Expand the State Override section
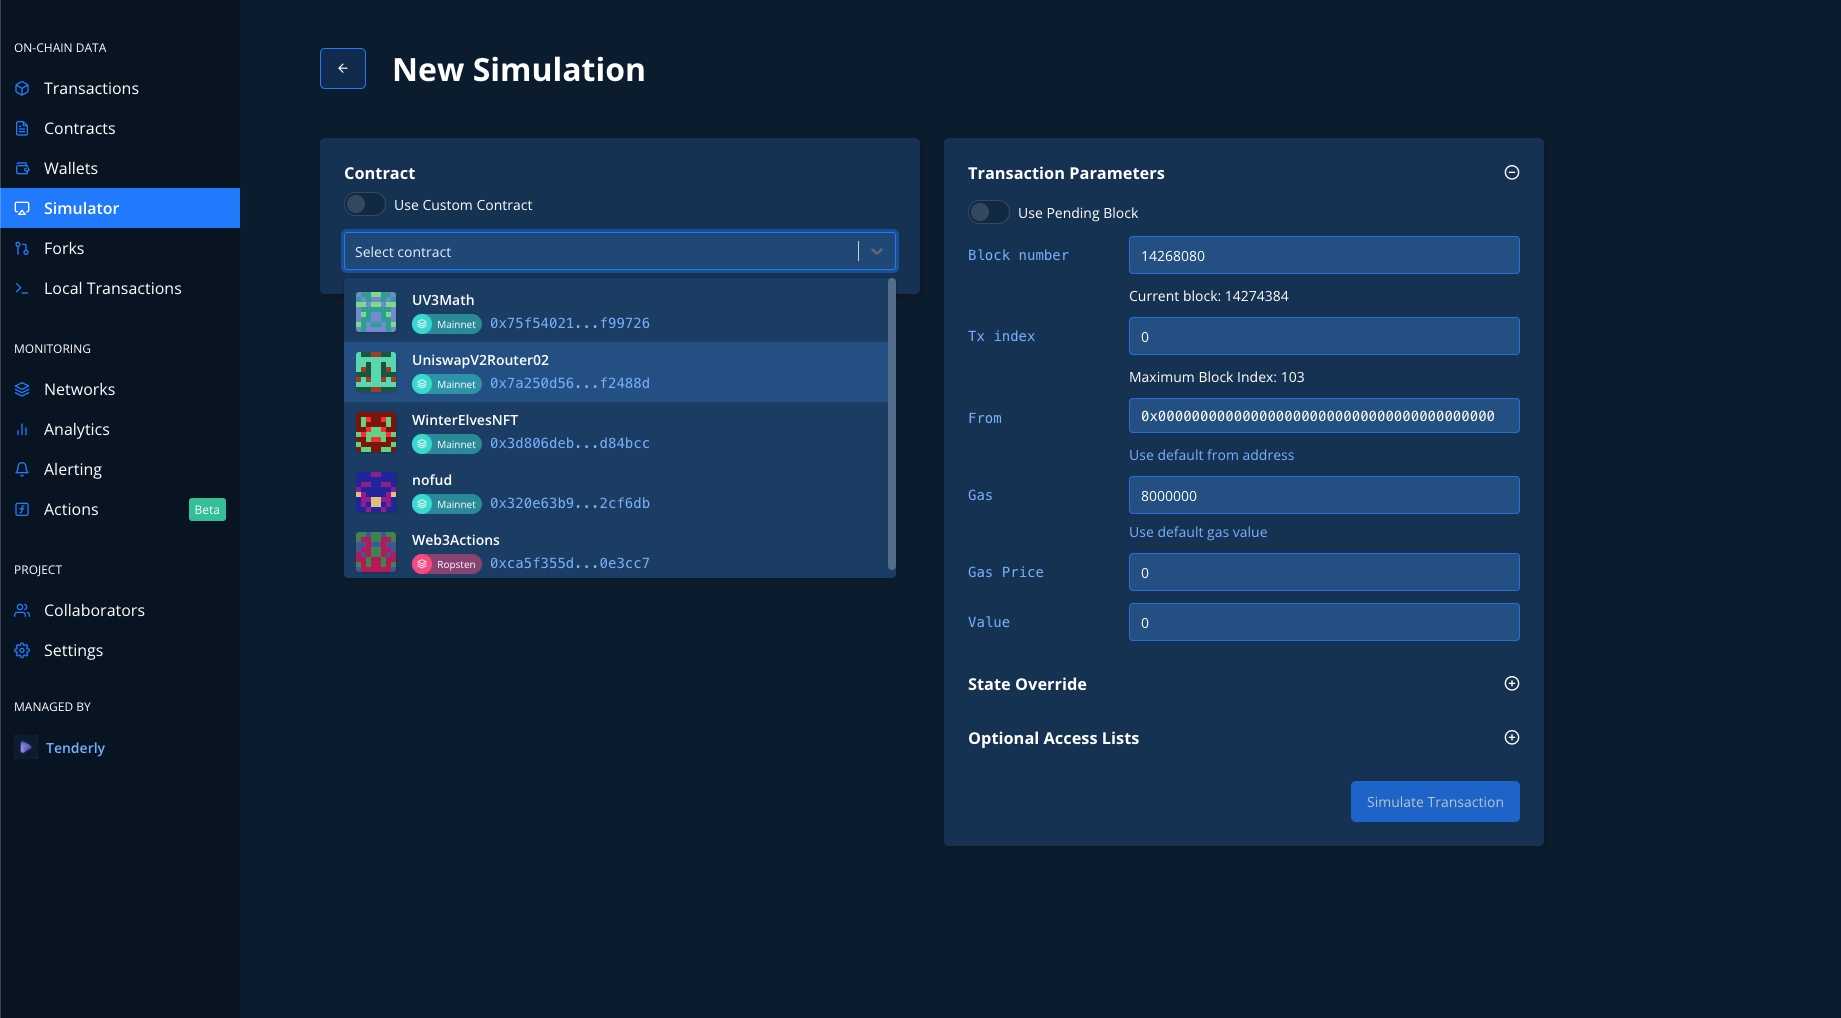This screenshot has width=1841, height=1018. [1512, 683]
